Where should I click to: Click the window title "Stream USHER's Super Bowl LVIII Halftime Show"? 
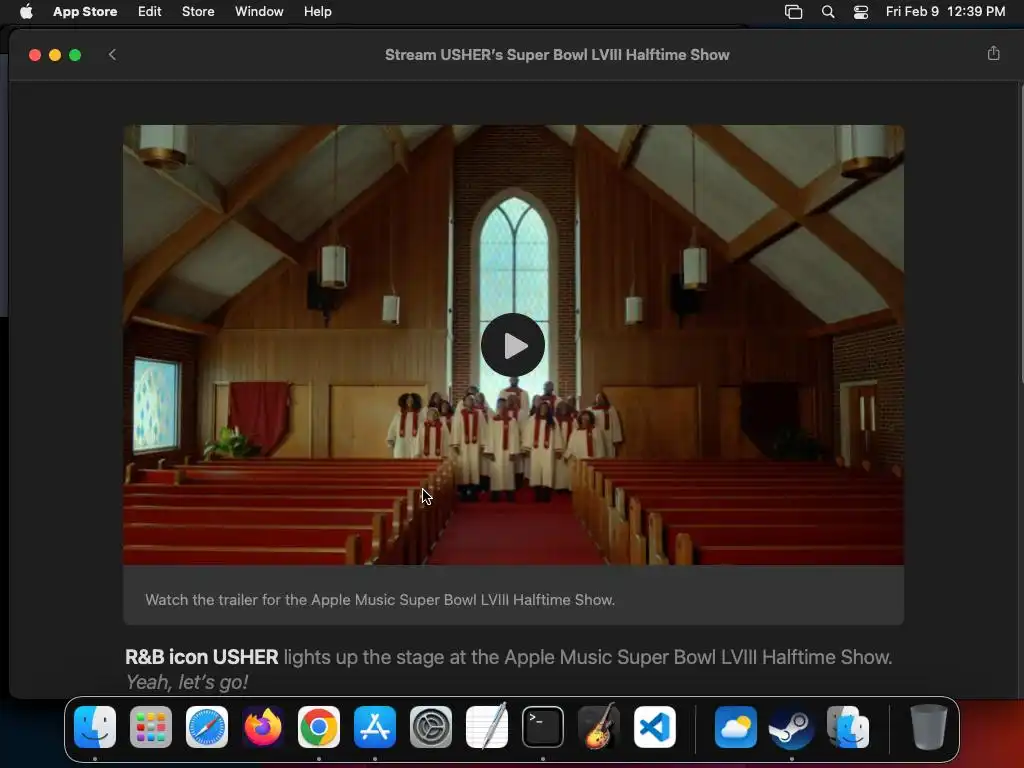(x=557, y=55)
